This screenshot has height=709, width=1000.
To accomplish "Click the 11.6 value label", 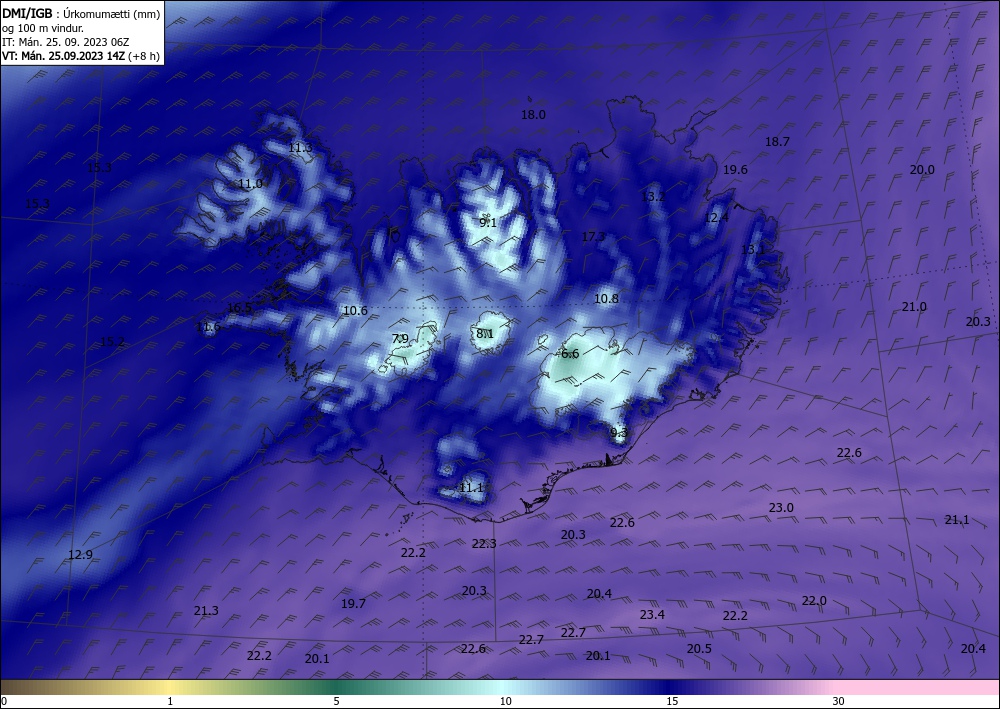I will pyautogui.click(x=208, y=327).
